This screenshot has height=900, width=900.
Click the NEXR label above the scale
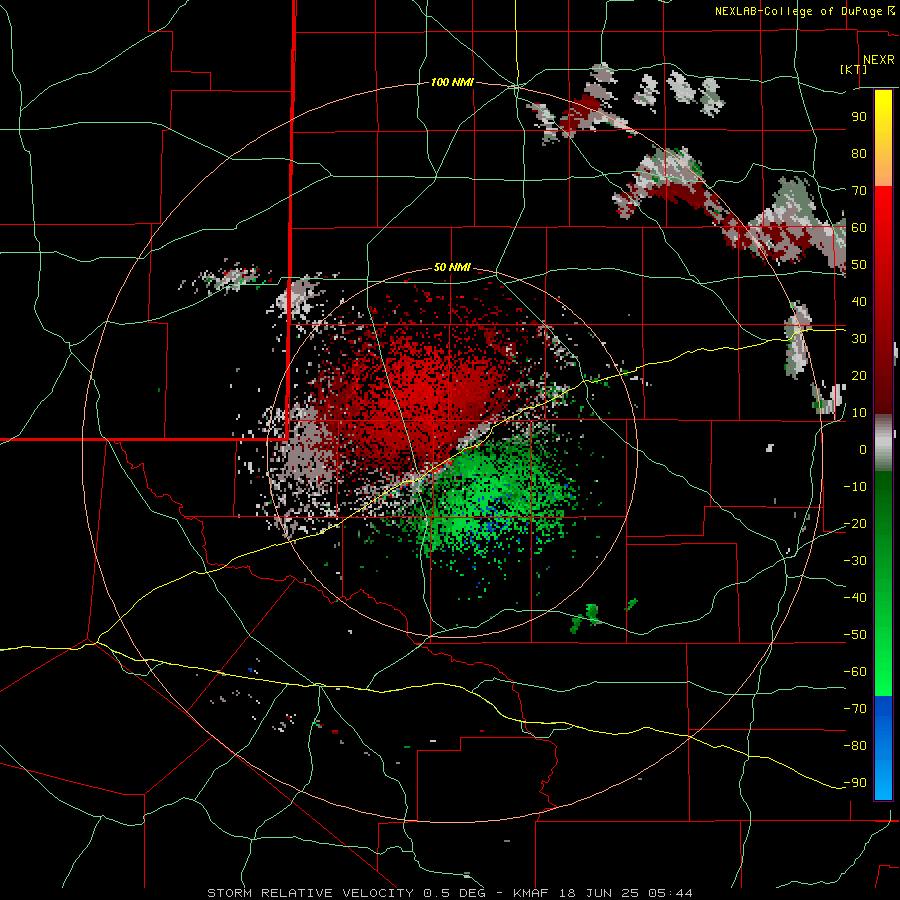tap(879, 60)
